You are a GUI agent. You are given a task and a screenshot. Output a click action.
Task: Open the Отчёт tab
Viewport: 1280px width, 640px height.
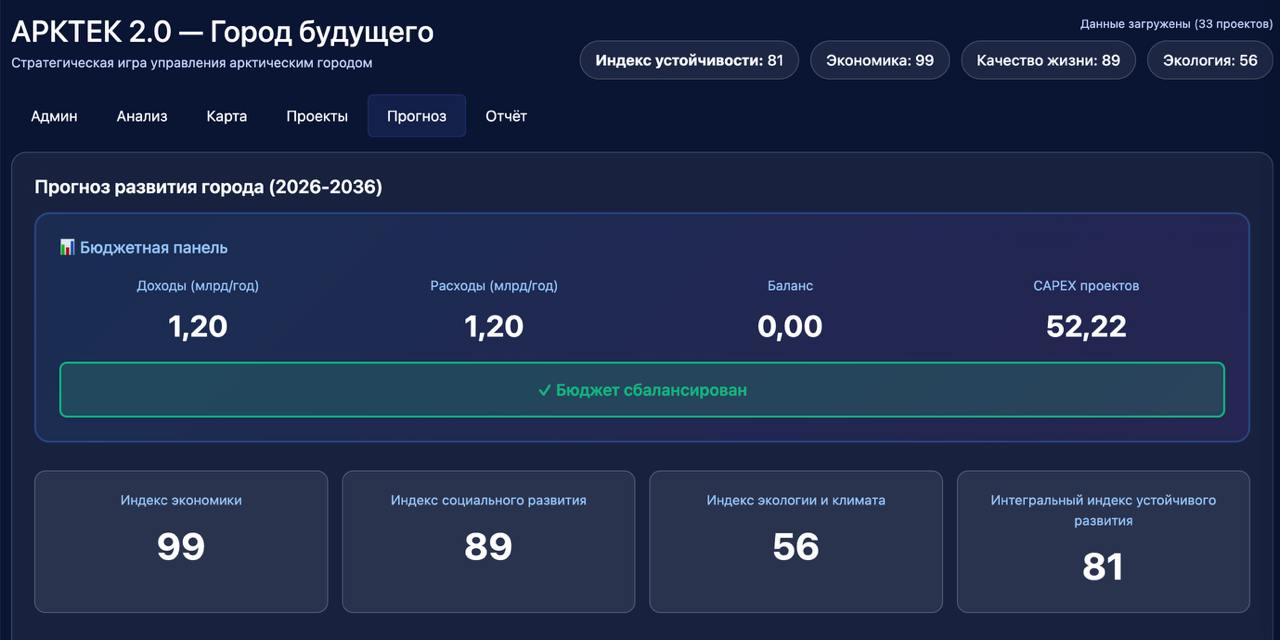coord(506,116)
